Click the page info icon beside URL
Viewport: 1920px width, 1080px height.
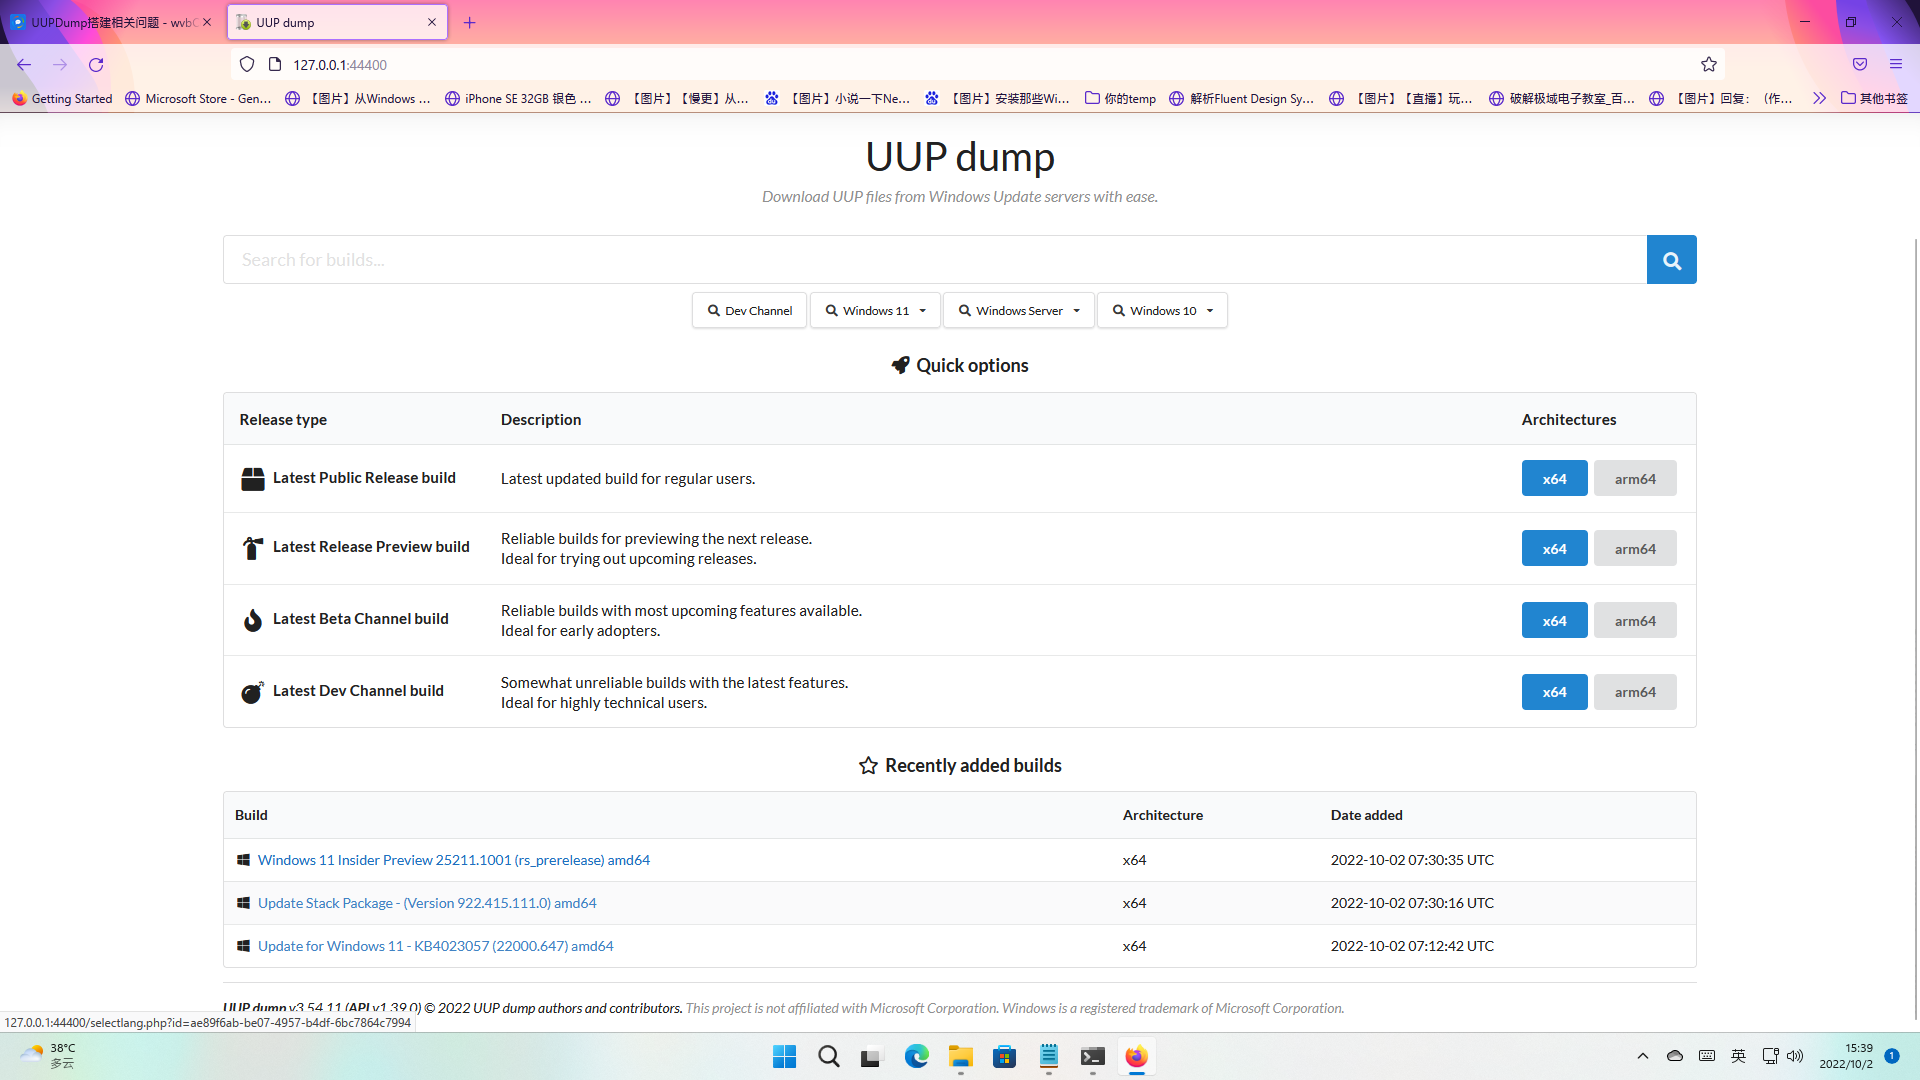(275, 65)
